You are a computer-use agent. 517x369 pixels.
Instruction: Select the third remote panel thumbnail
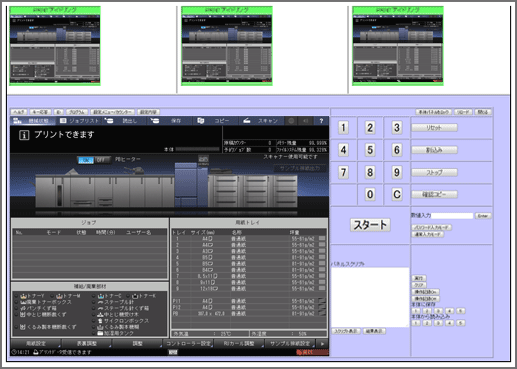398,46
